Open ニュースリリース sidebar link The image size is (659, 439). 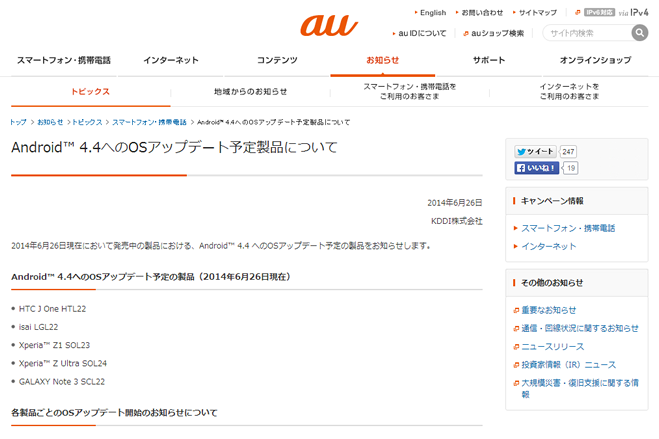(553, 347)
